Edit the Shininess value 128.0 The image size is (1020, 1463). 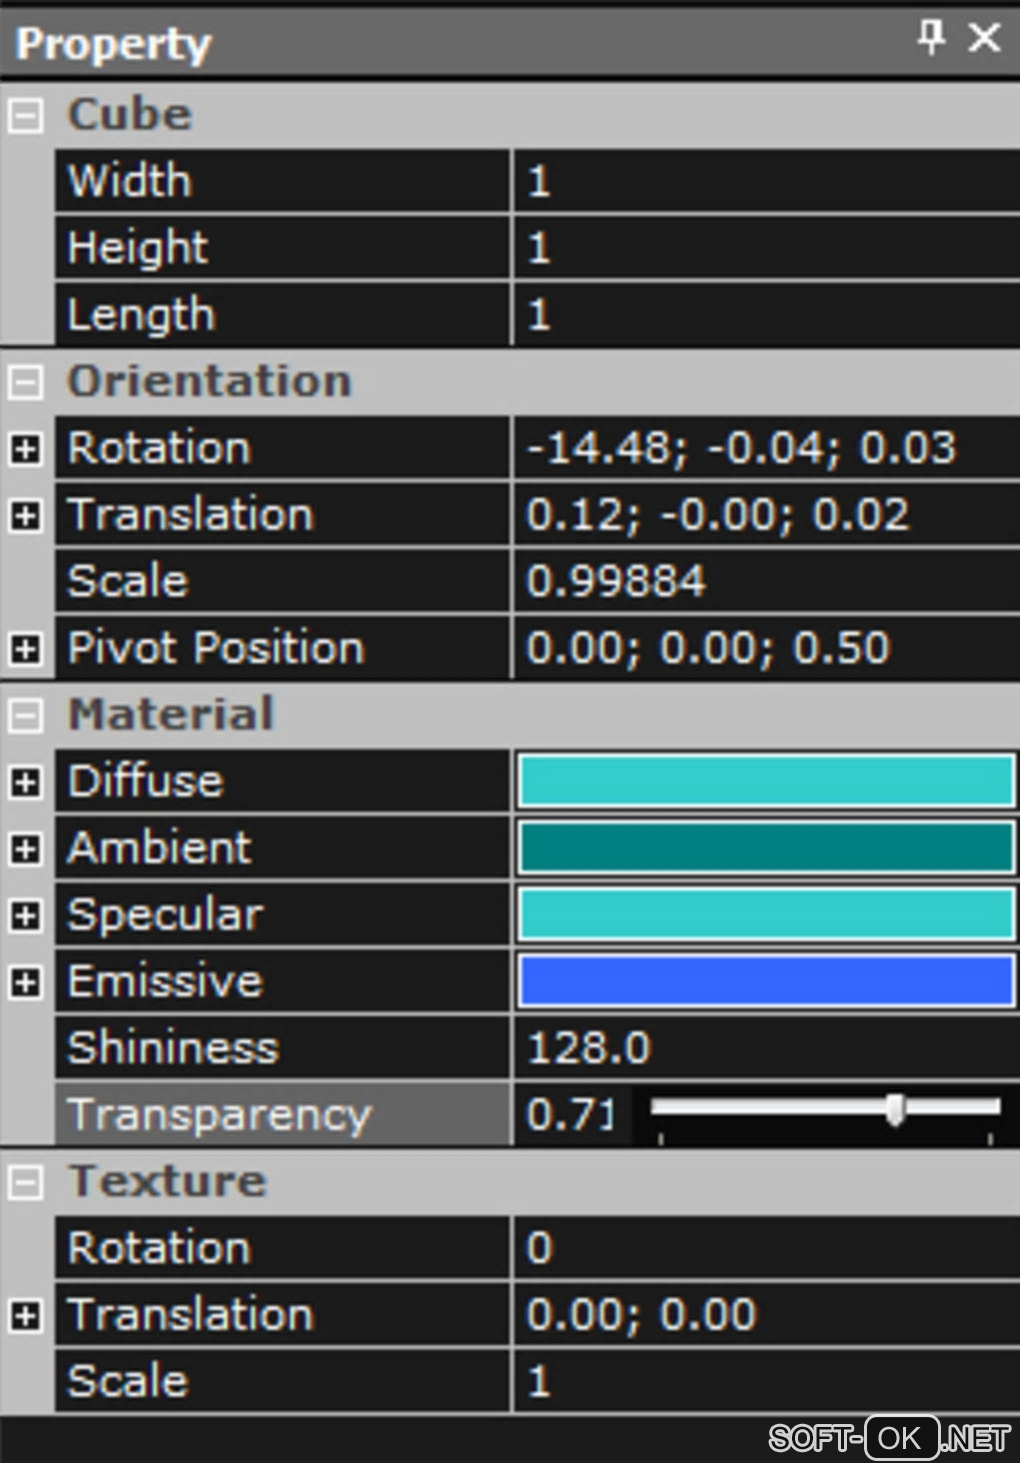pyautogui.click(x=767, y=1048)
